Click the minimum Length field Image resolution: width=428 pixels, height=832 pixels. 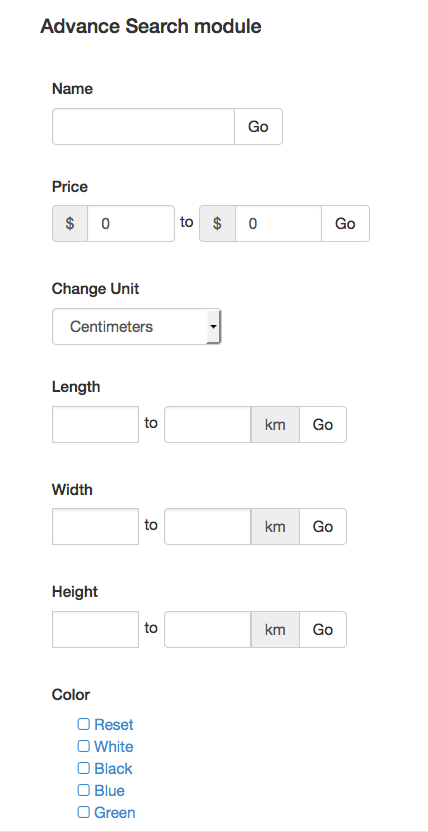click(x=95, y=424)
